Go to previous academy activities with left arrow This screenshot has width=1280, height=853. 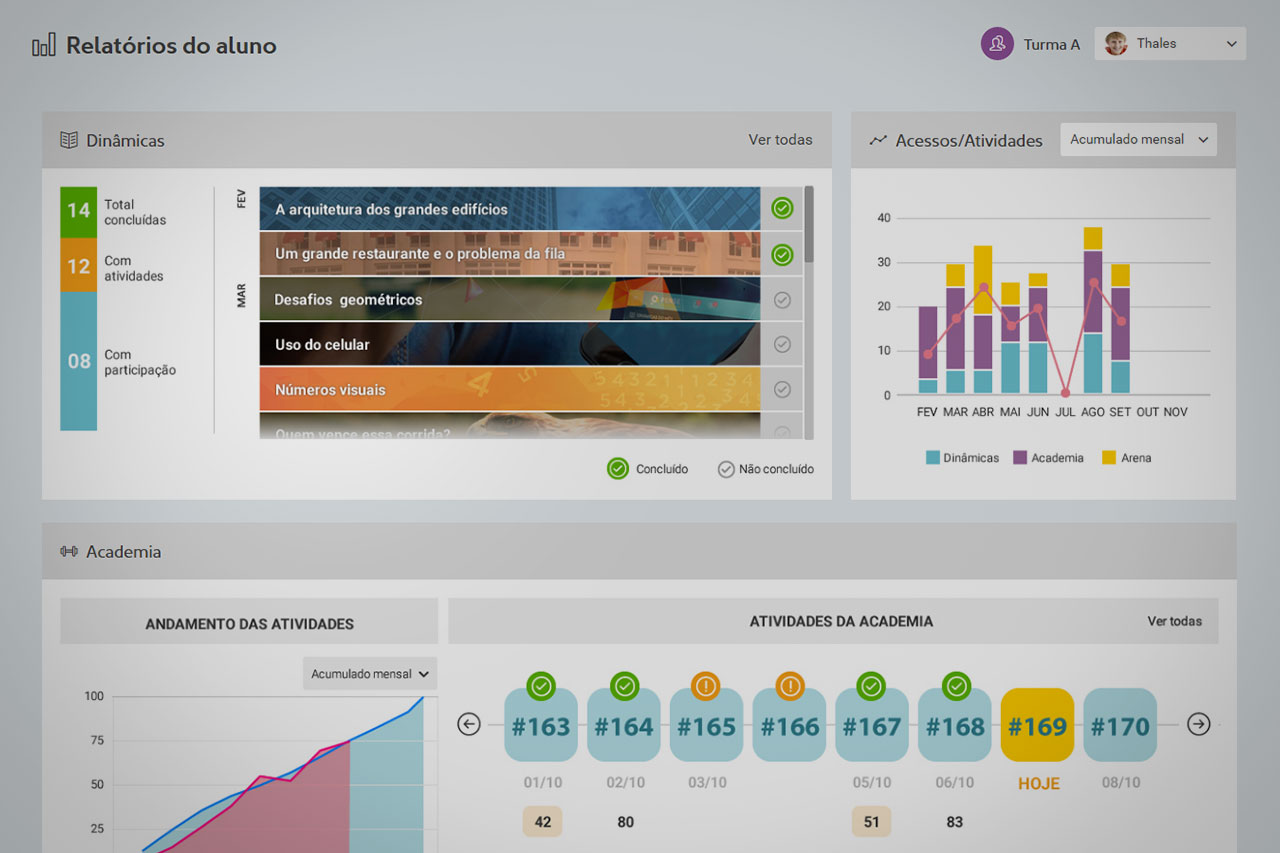469,724
